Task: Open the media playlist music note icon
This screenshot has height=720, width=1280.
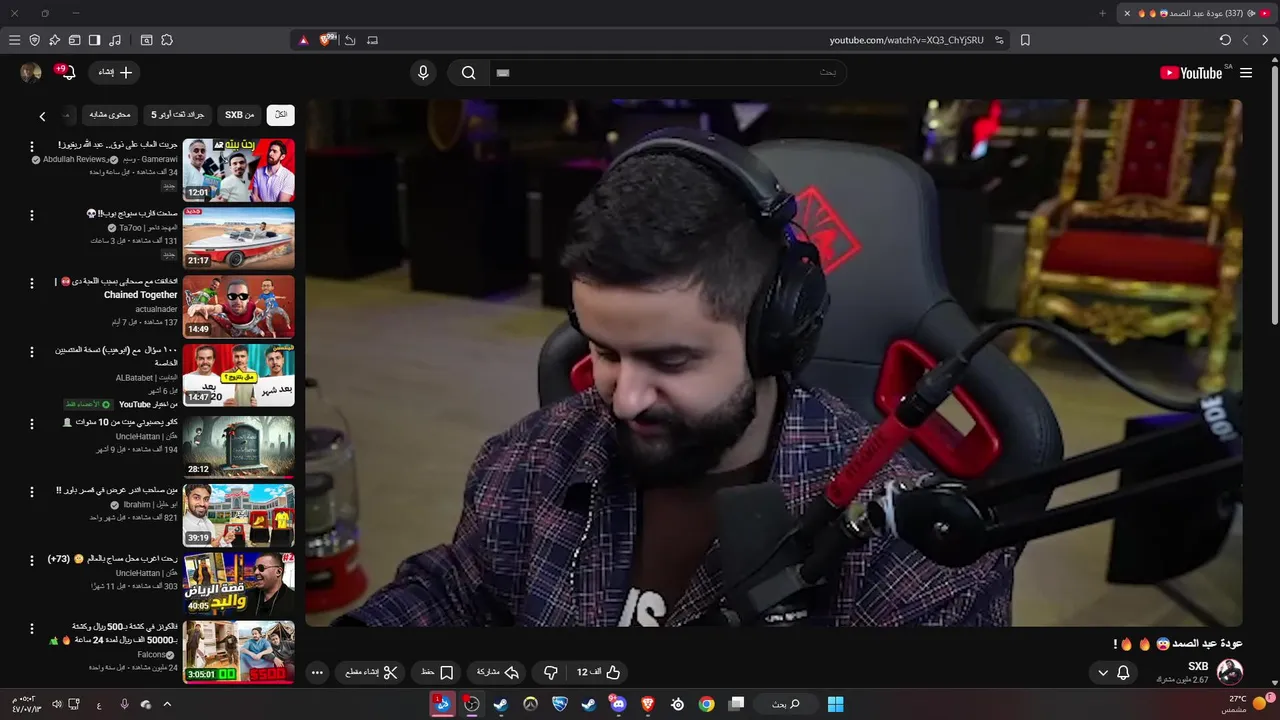Action: click(x=115, y=40)
